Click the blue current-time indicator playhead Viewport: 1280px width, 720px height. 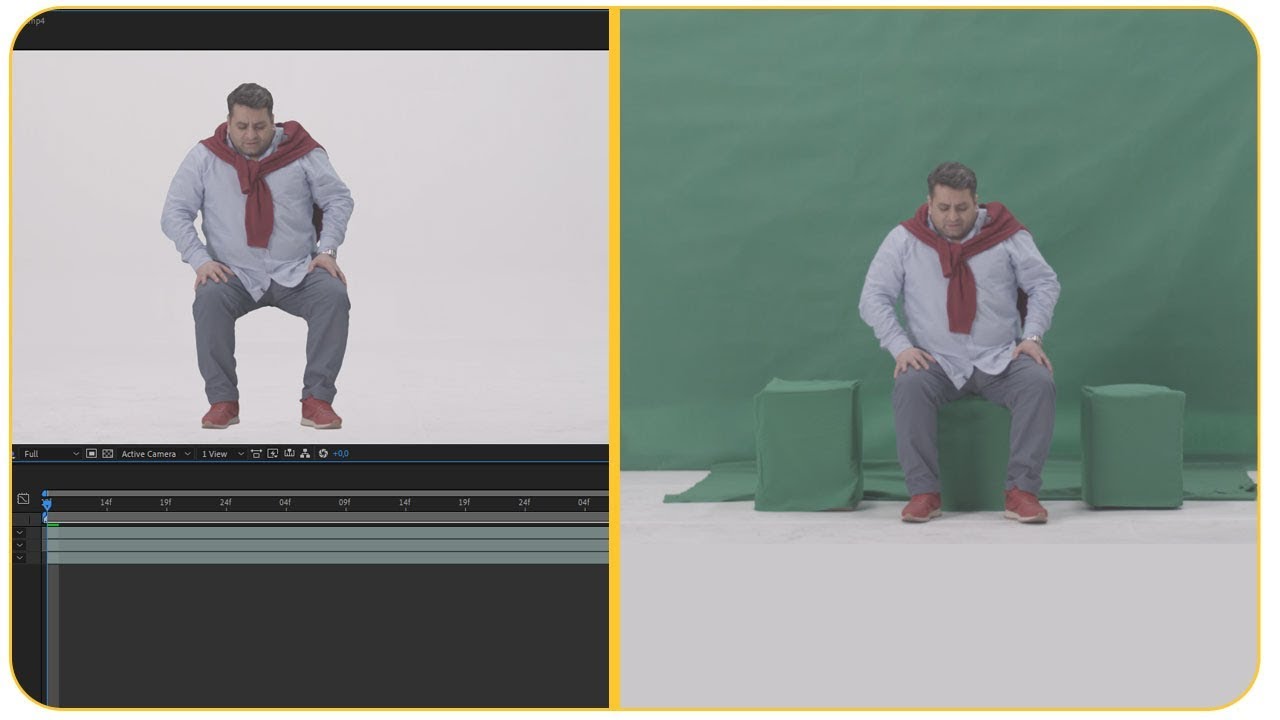click(46, 504)
